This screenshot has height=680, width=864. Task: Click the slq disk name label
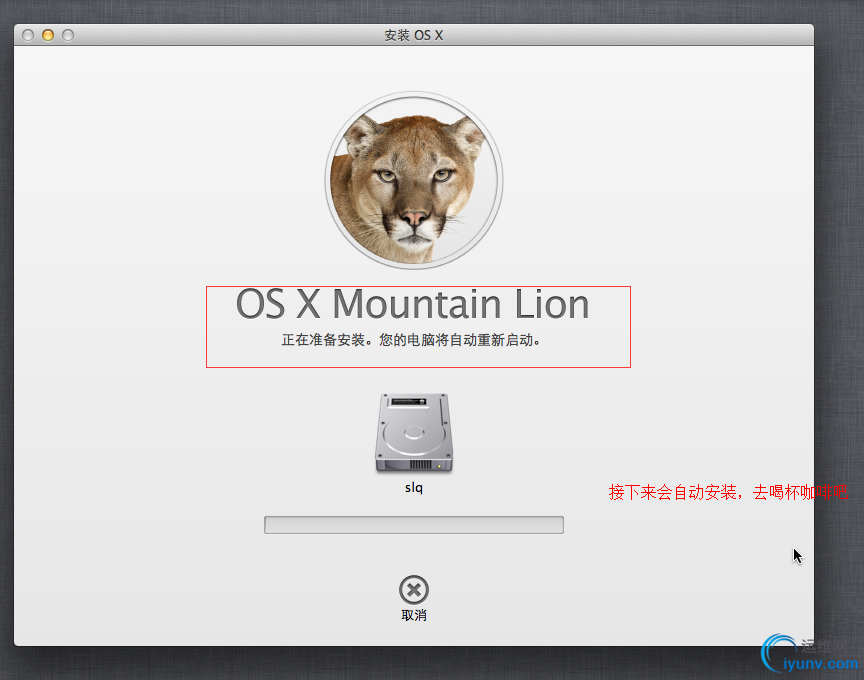pyautogui.click(x=414, y=488)
